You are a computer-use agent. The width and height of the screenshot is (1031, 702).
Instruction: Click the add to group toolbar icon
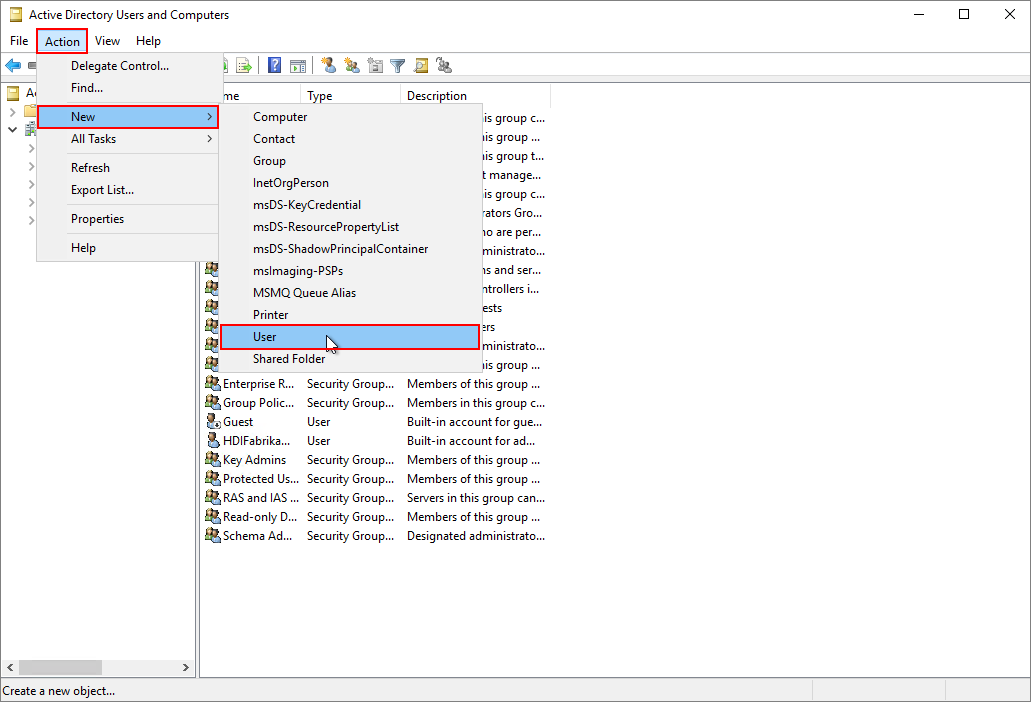pos(444,65)
